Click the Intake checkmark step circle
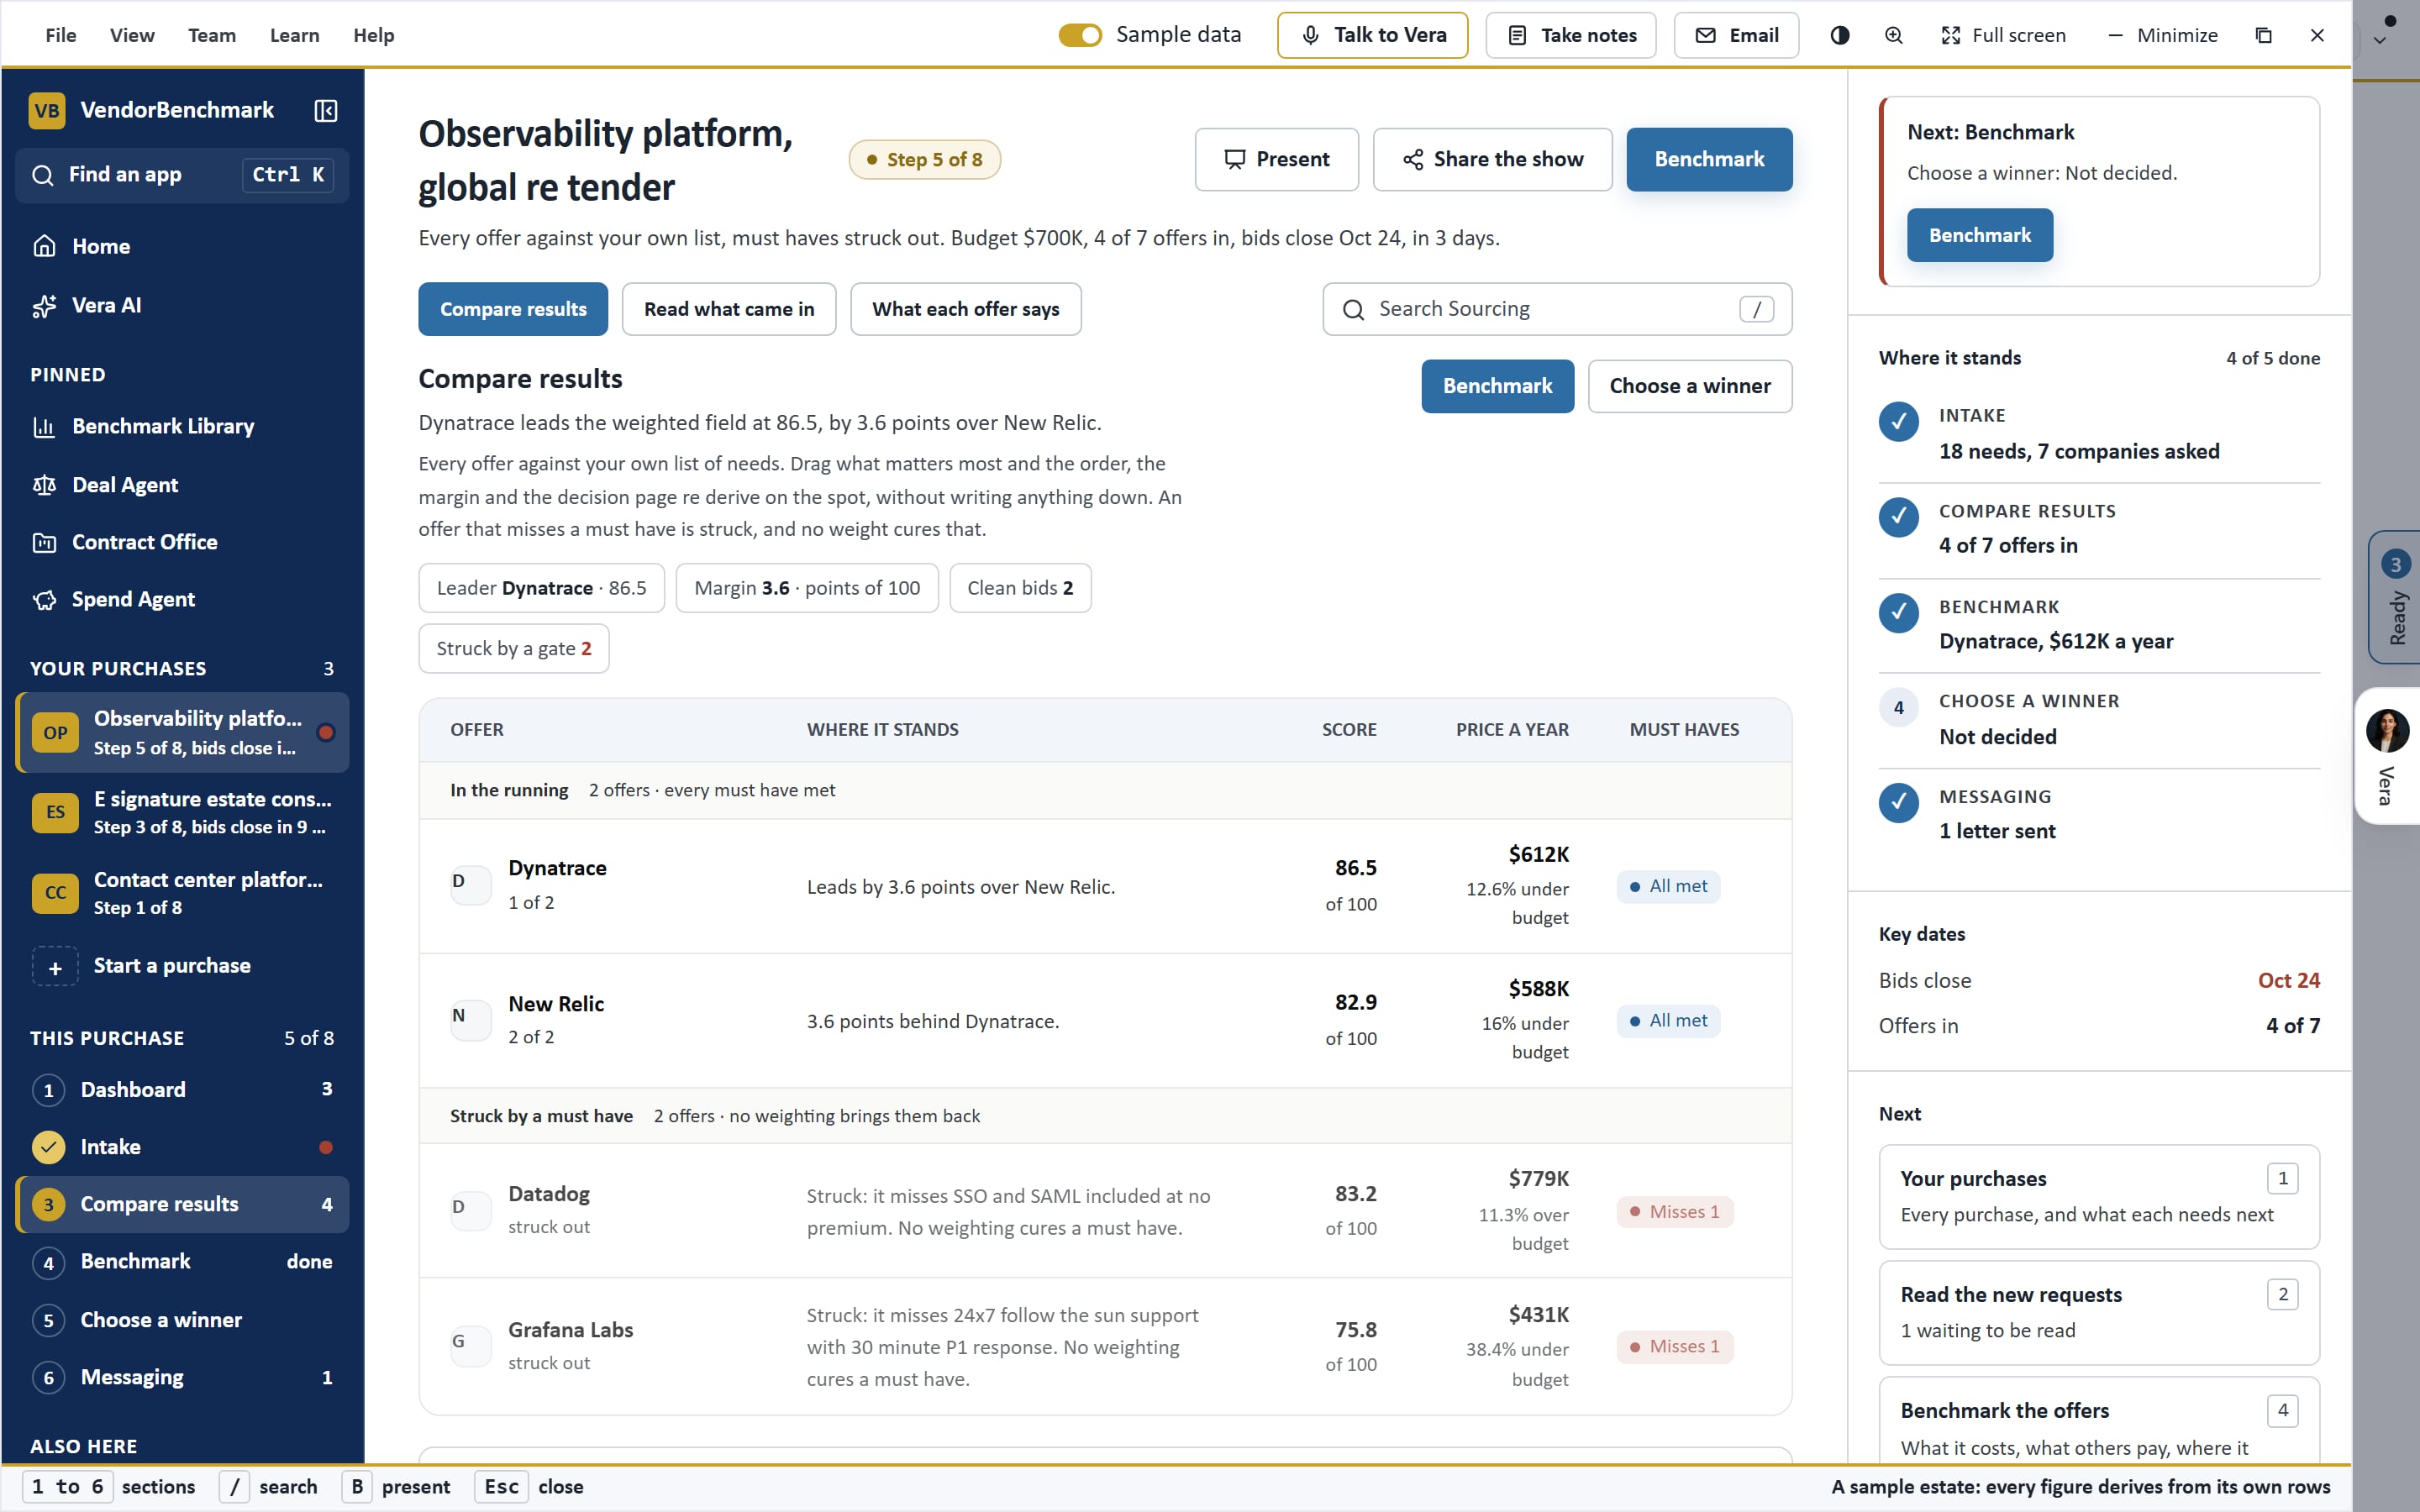The image size is (2420, 1512). tap(48, 1147)
